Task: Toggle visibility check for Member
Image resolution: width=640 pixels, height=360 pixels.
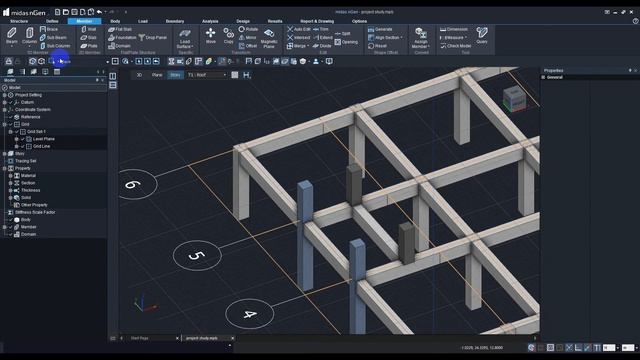Action: click(11, 227)
